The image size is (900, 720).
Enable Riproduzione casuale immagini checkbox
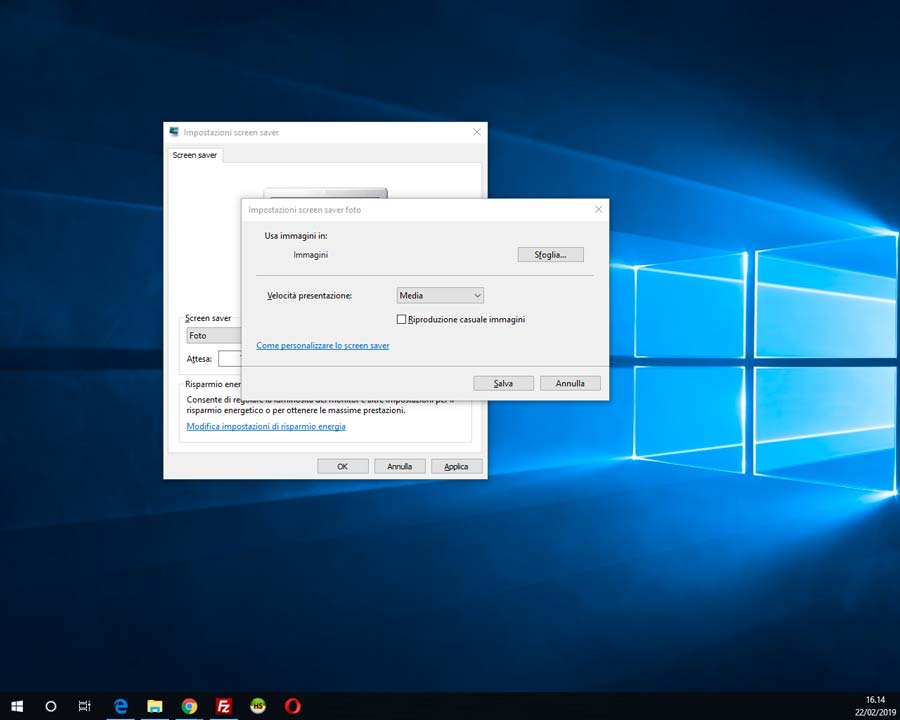pyautogui.click(x=401, y=319)
